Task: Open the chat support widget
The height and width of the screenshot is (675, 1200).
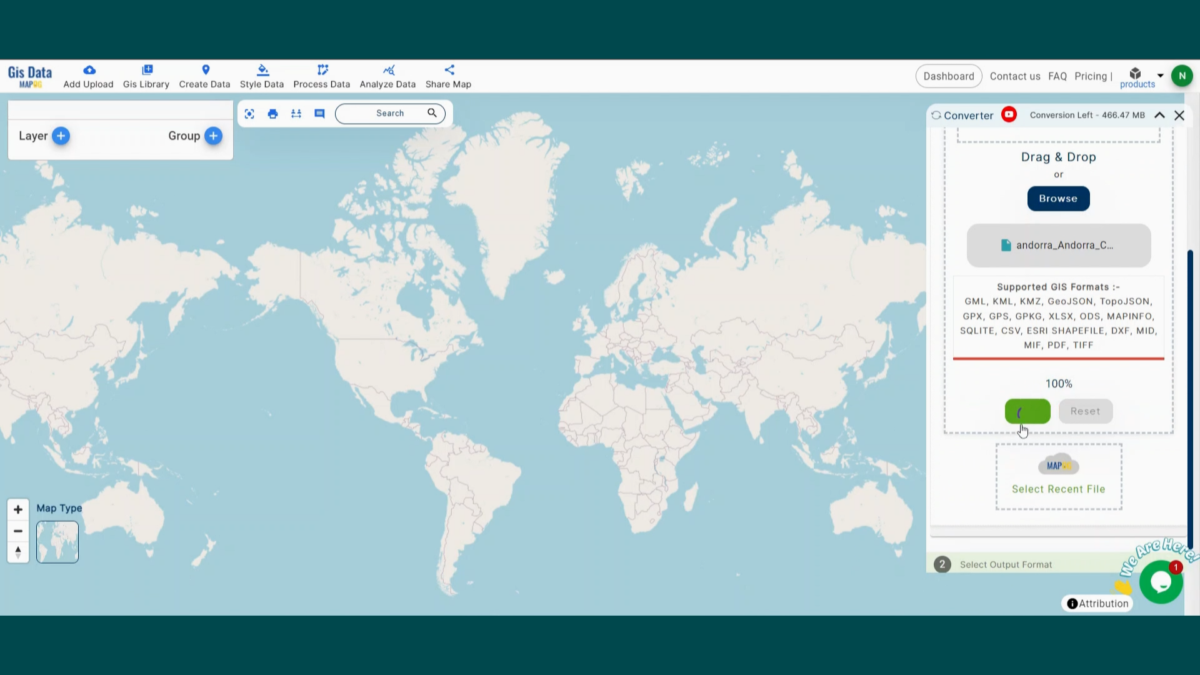Action: coord(1160,581)
